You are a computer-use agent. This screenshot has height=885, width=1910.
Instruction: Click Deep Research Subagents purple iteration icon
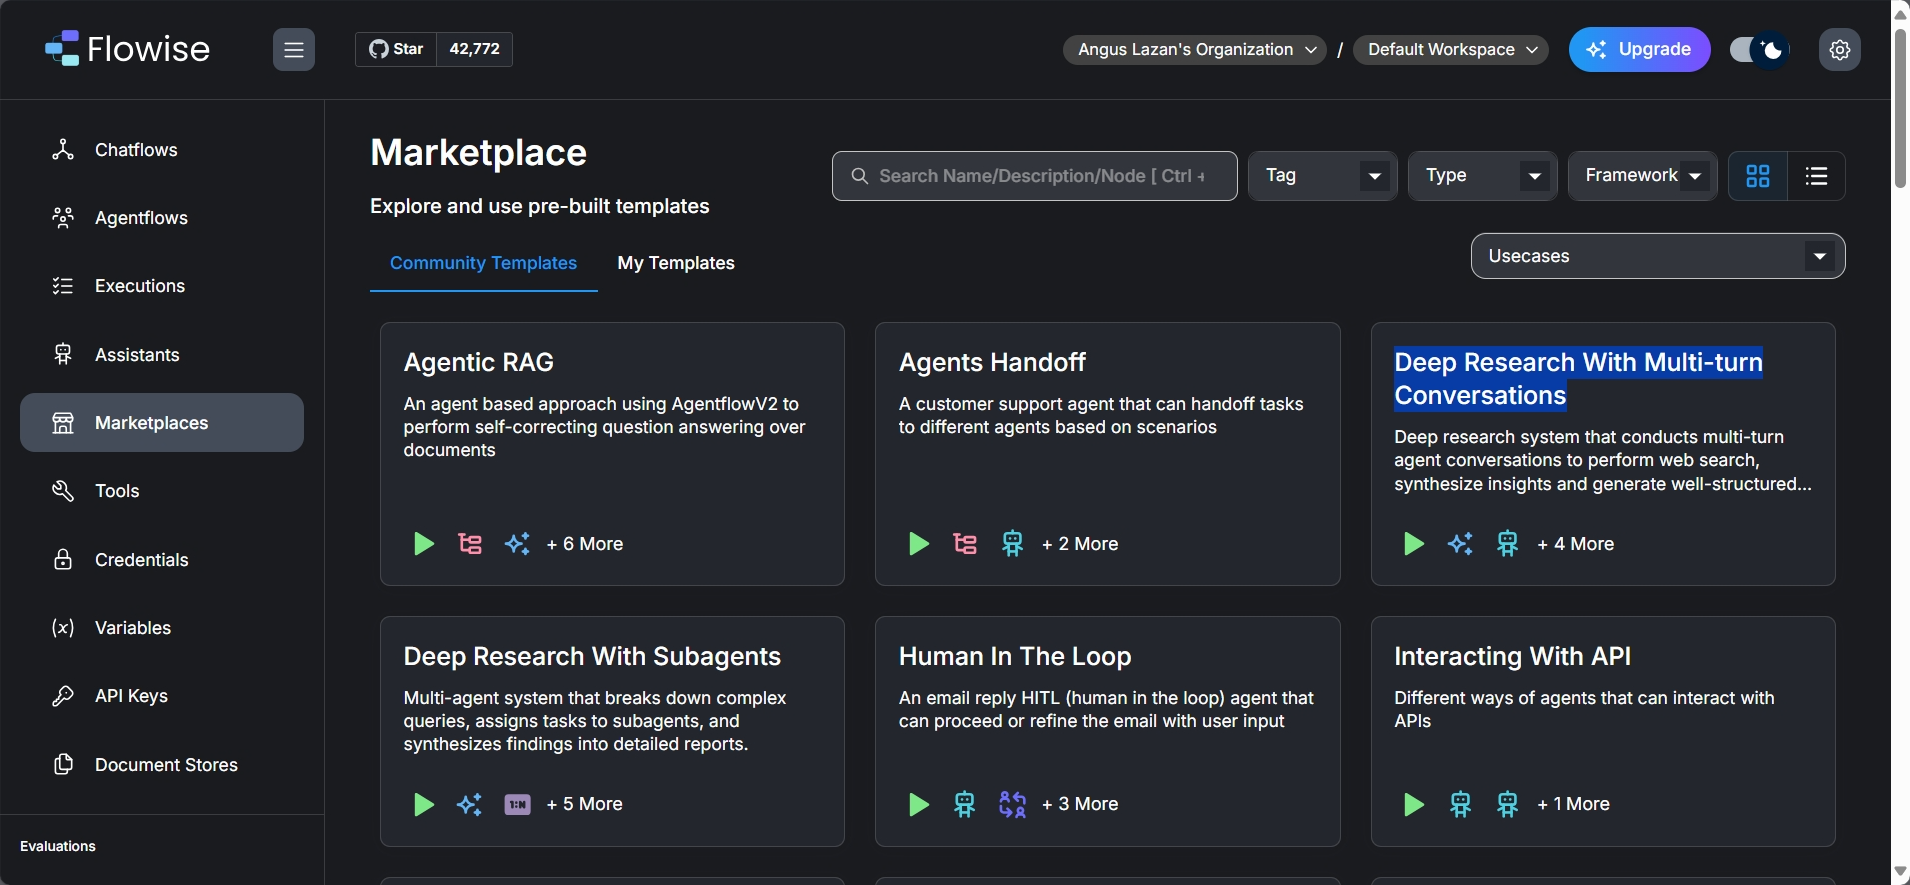coord(517,804)
